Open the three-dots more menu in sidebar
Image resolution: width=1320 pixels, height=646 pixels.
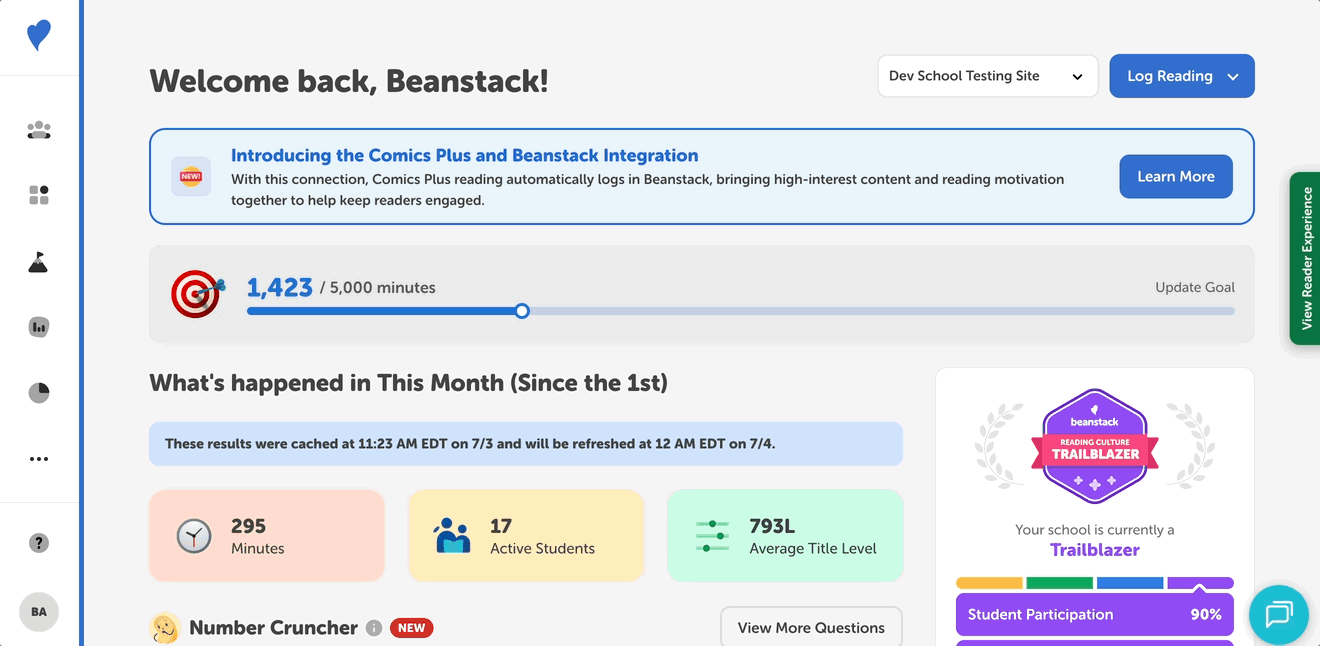point(39,459)
